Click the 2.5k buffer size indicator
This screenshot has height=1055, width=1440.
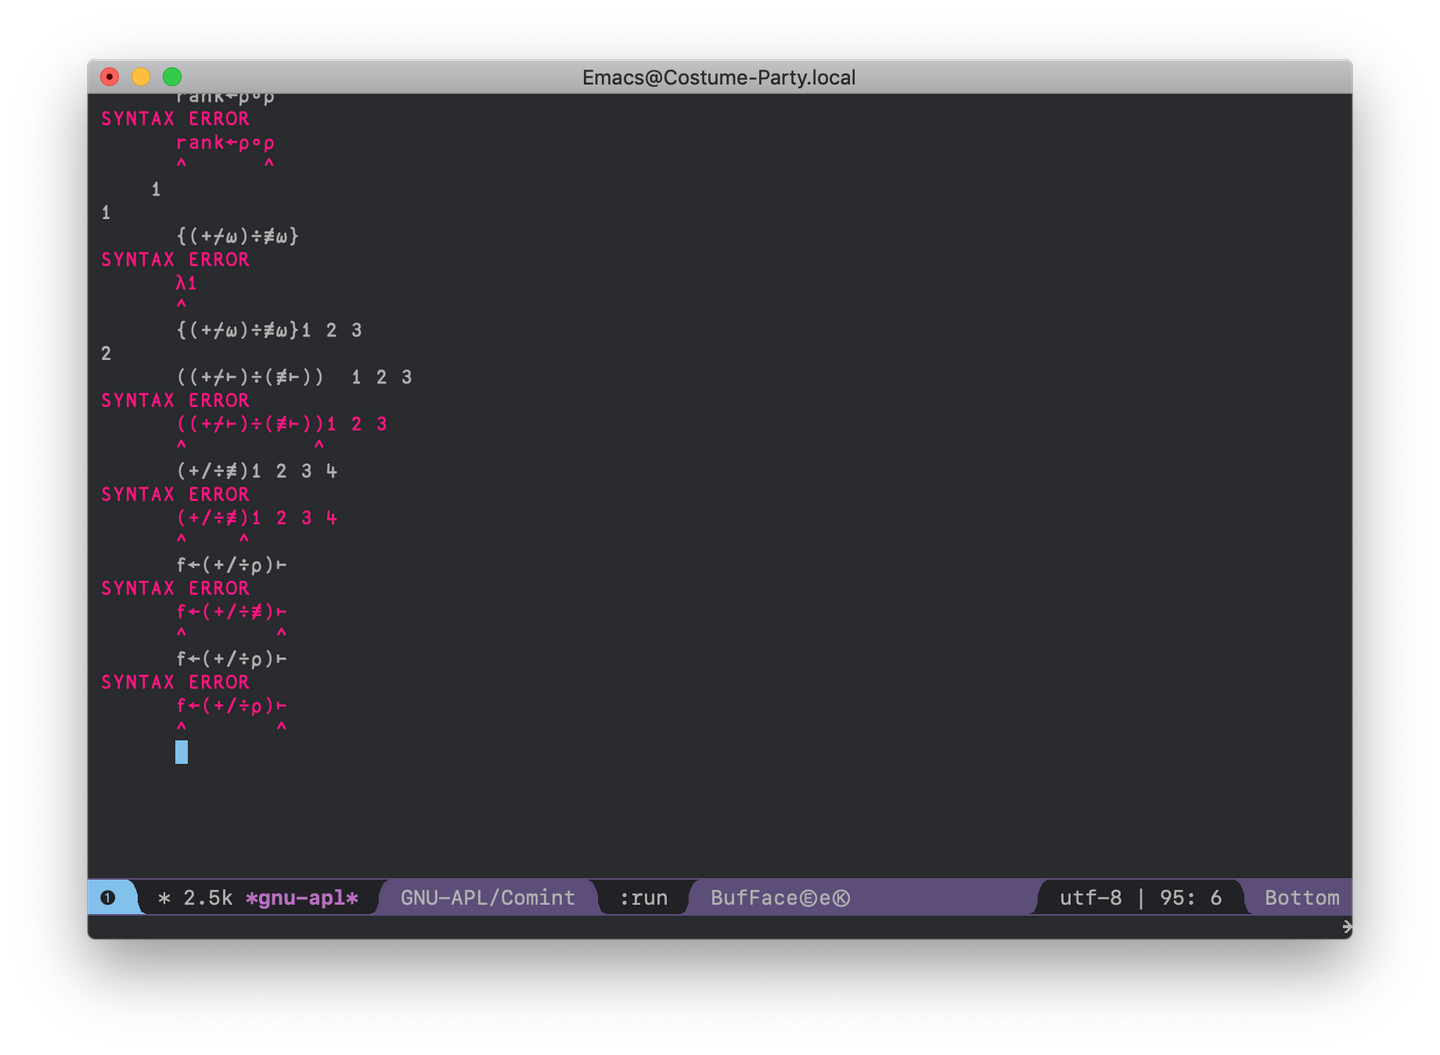coord(208,897)
